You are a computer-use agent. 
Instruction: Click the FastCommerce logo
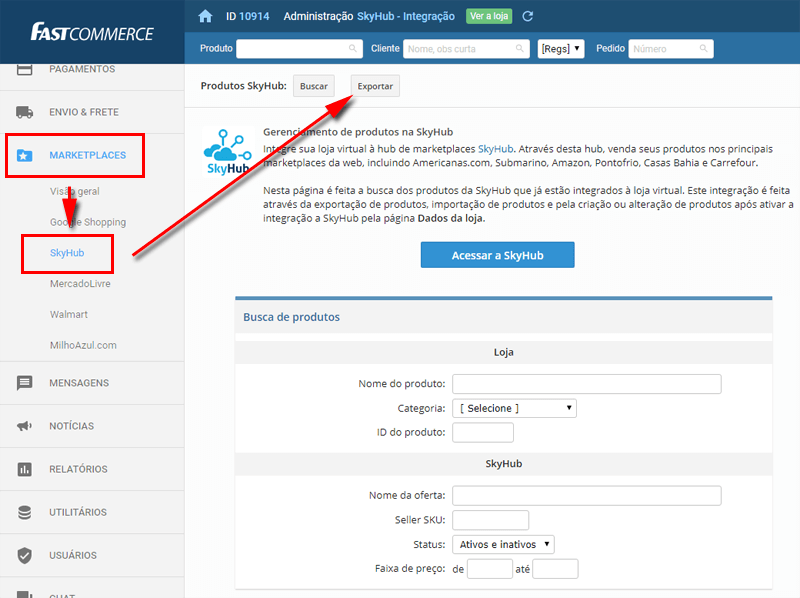[92, 32]
